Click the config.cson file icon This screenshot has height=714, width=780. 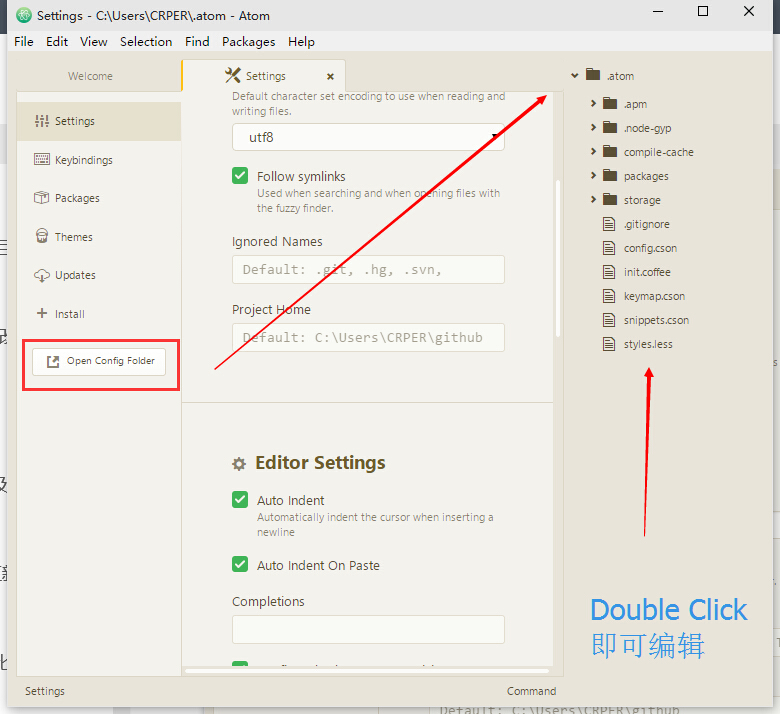608,248
